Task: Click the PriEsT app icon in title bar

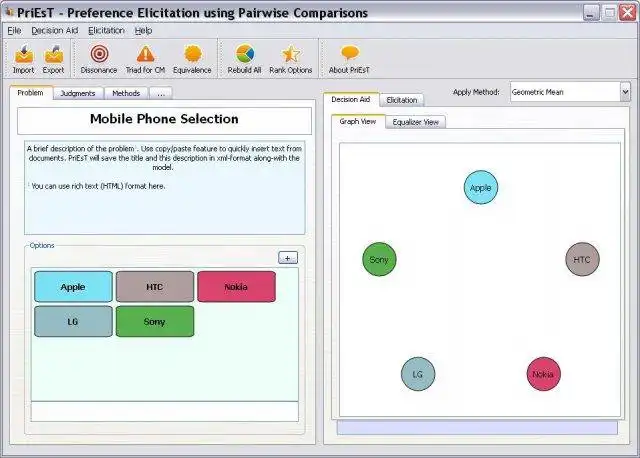Action: 9,12
